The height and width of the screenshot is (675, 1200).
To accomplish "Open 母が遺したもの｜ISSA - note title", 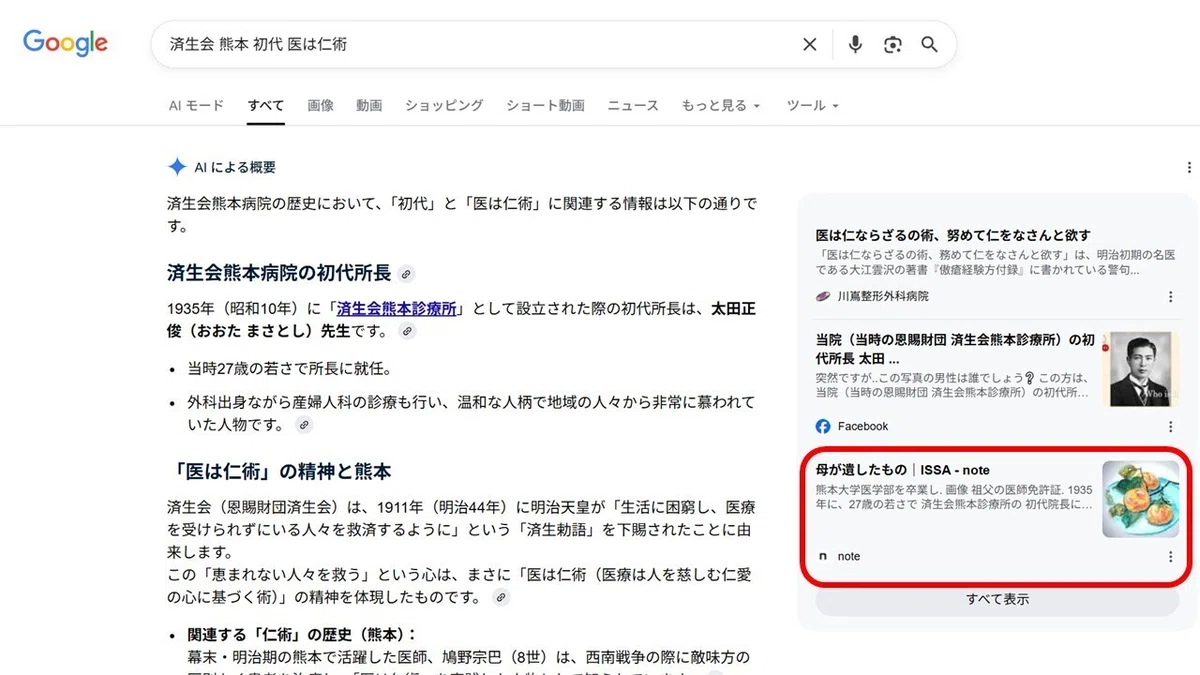I will (x=903, y=470).
